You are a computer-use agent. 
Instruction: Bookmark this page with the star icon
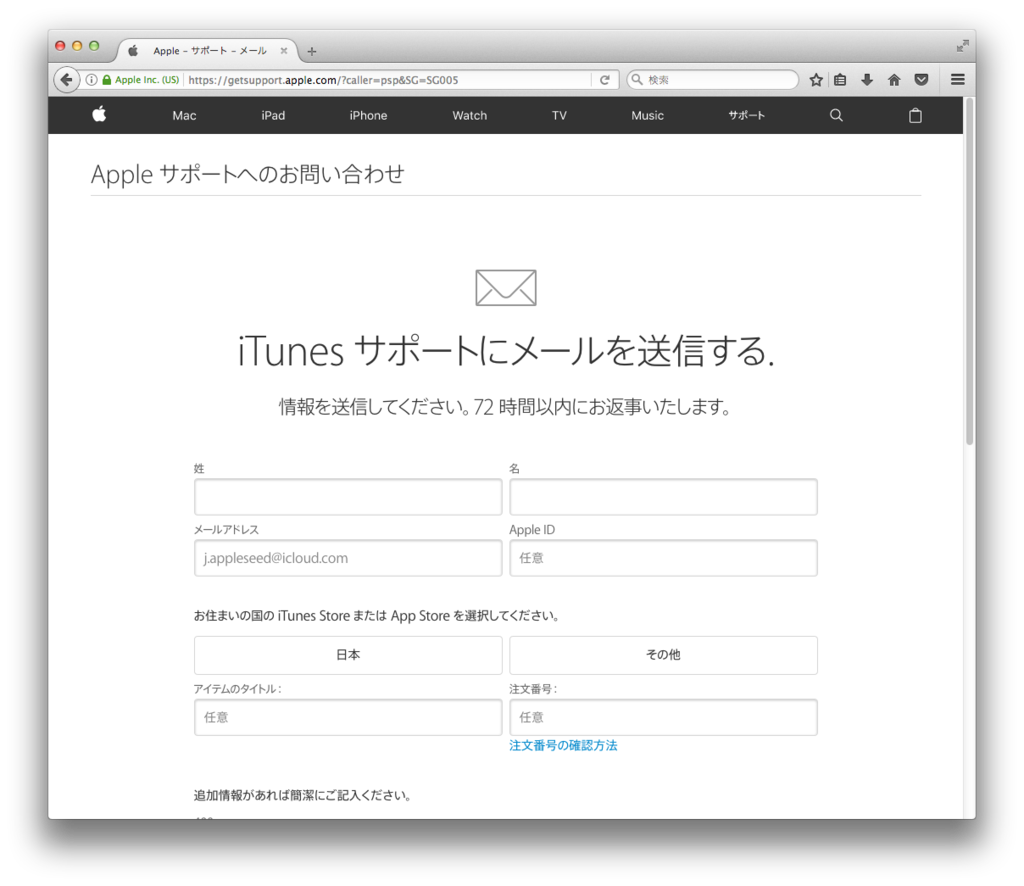816,80
